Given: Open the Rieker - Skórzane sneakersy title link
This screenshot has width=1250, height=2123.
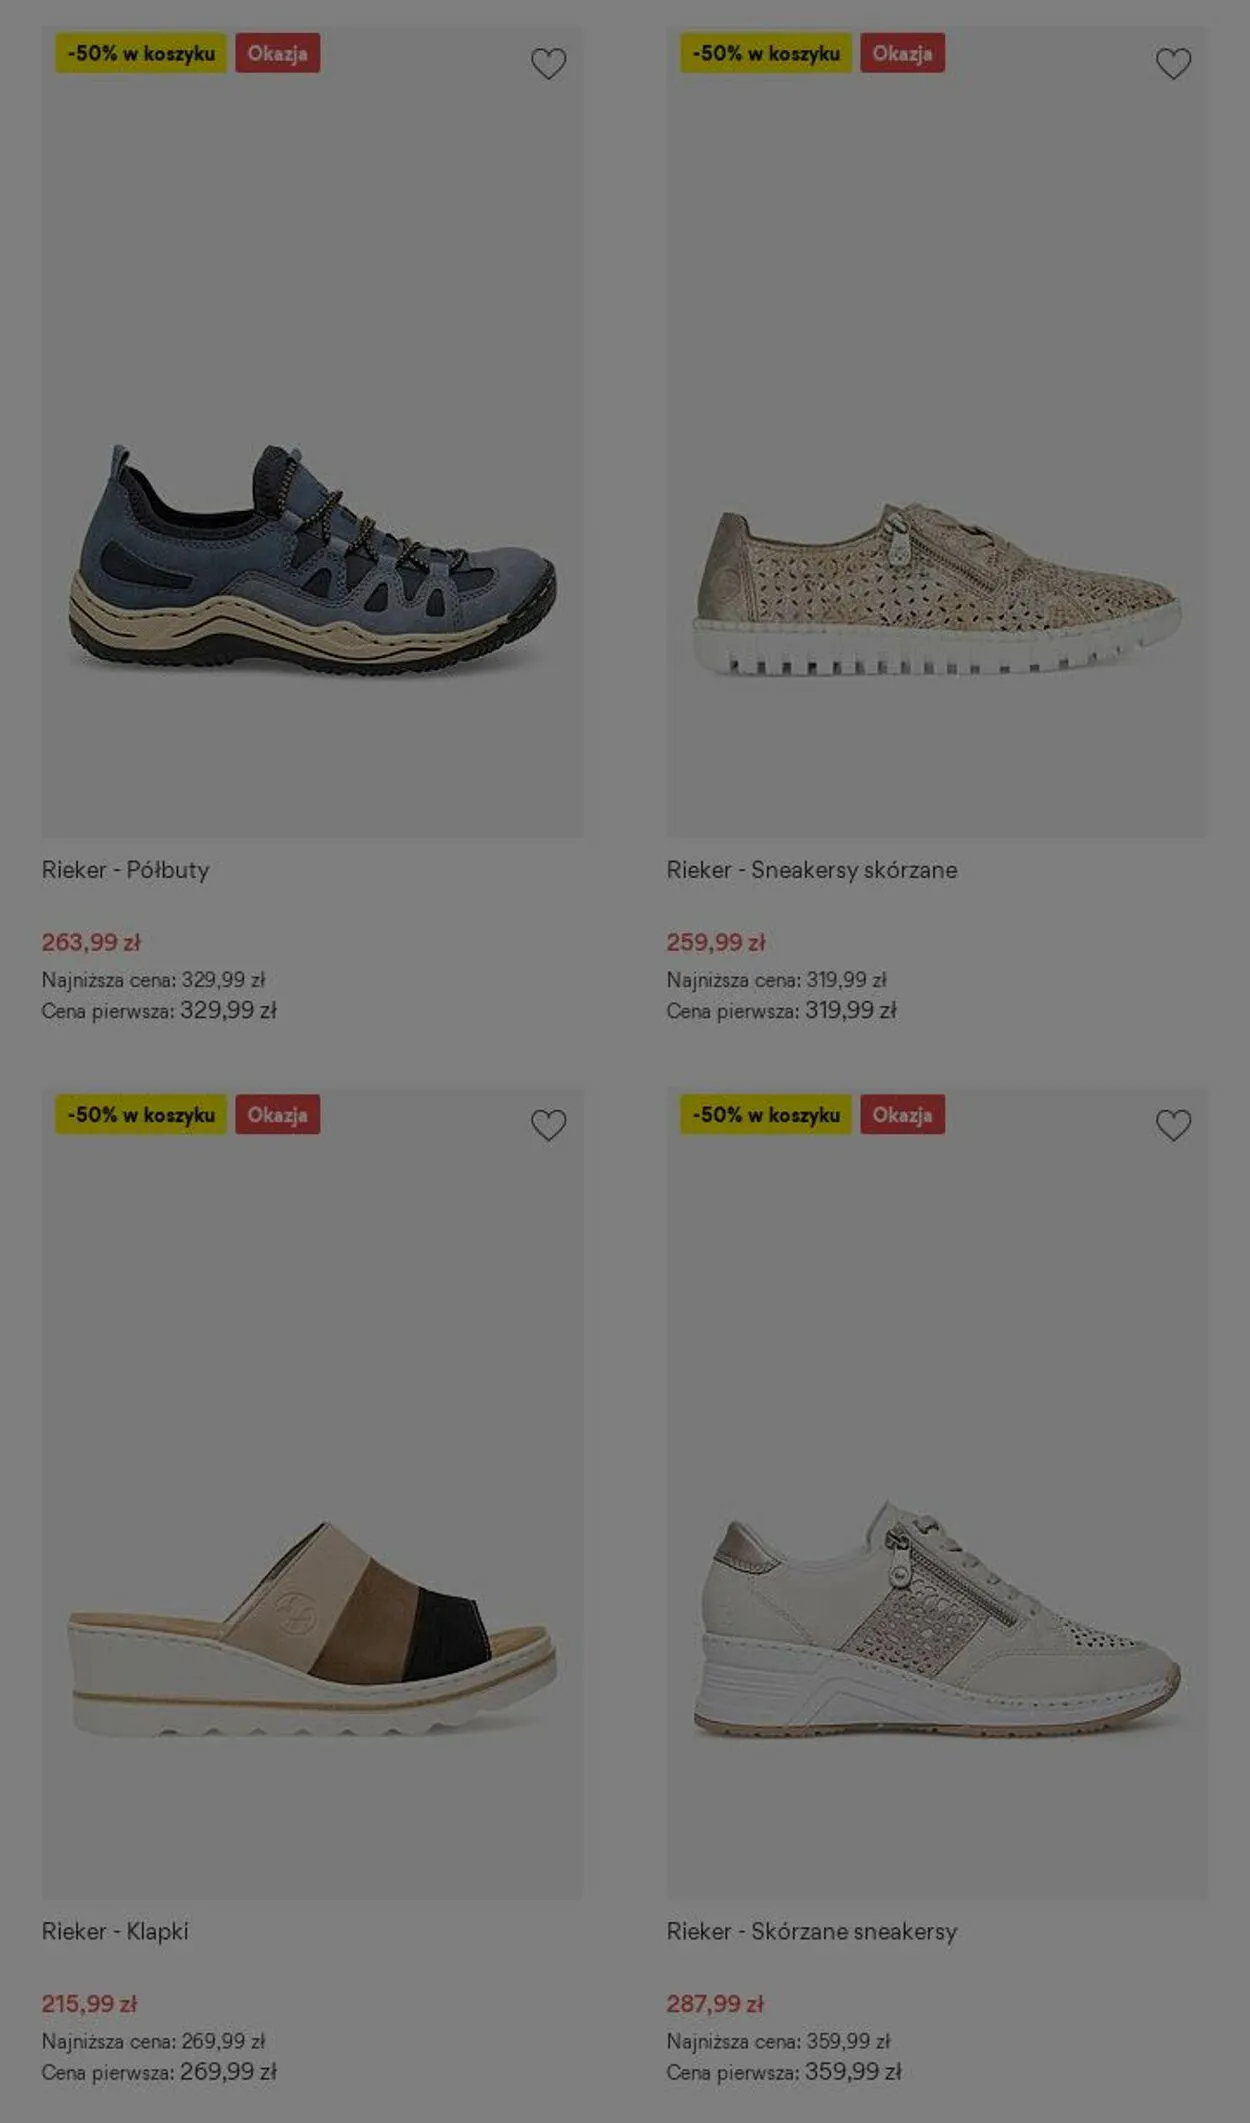Looking at the screenshot, I should point(812,1931).
